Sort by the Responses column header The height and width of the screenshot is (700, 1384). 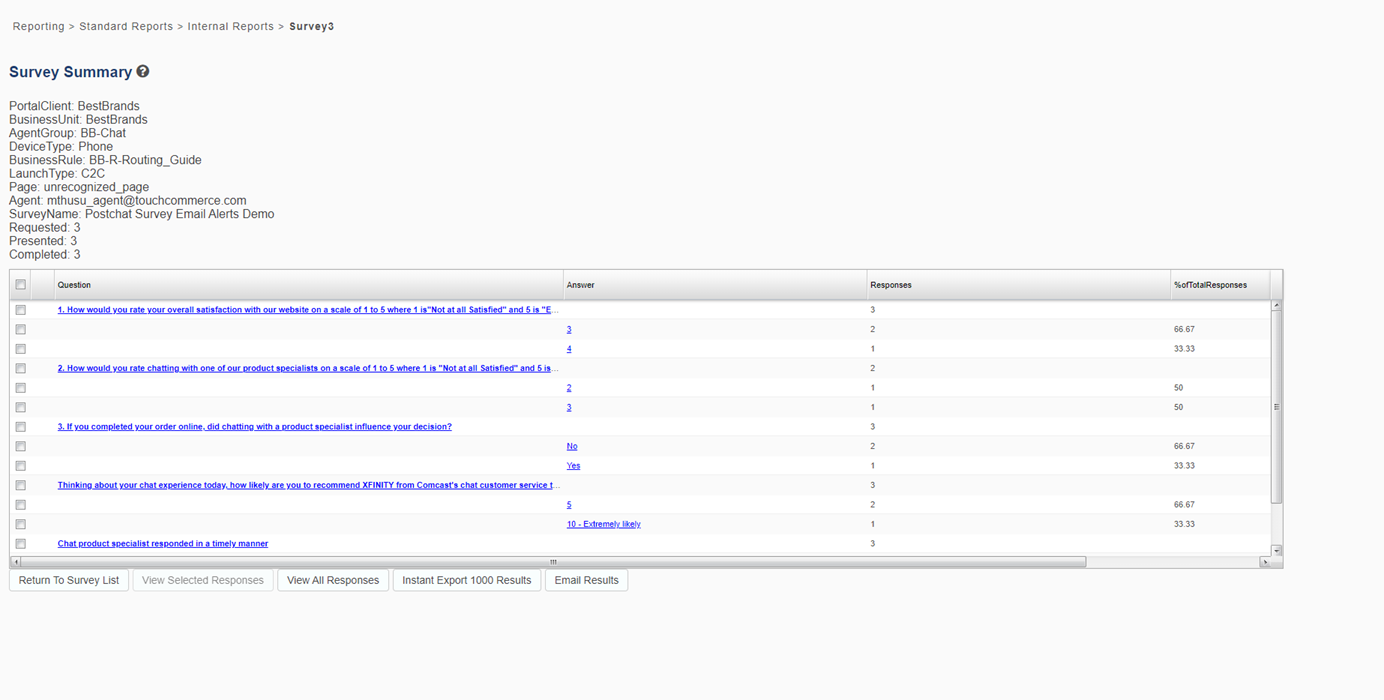(890, 285)
